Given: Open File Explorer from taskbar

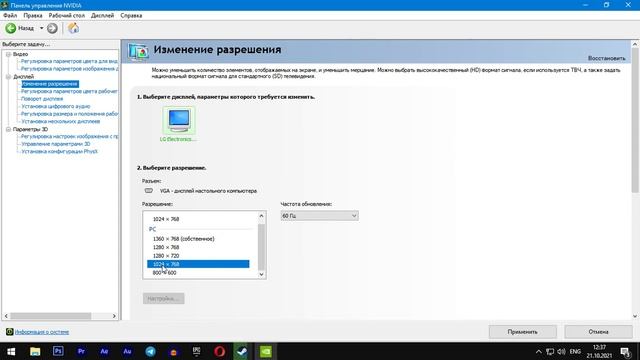Looking at the screenshot, I should [x=35, y=351].
